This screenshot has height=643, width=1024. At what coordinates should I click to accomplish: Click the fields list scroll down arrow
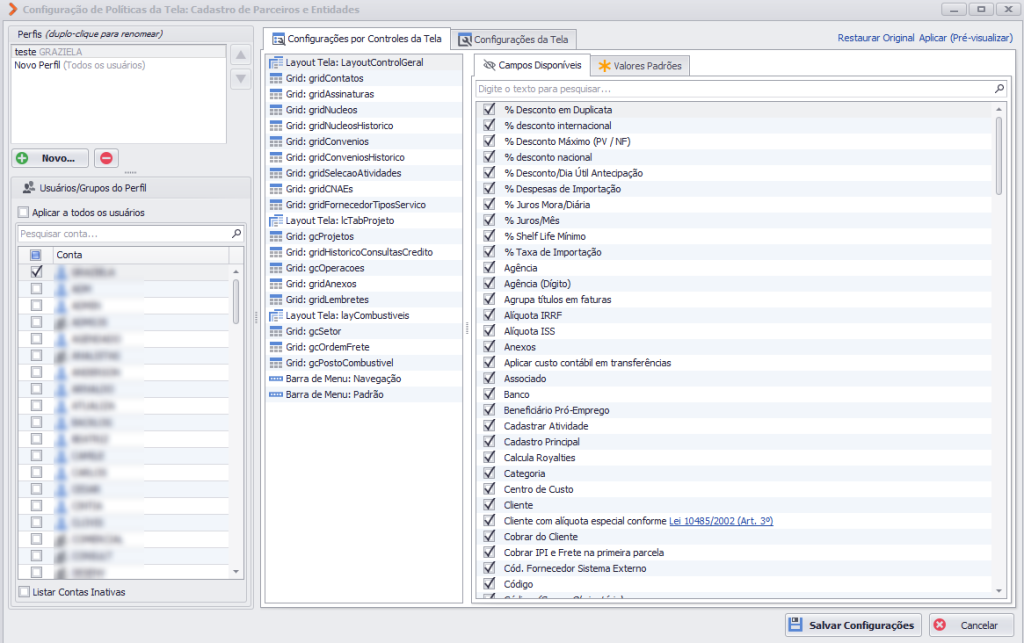(999, 590)
